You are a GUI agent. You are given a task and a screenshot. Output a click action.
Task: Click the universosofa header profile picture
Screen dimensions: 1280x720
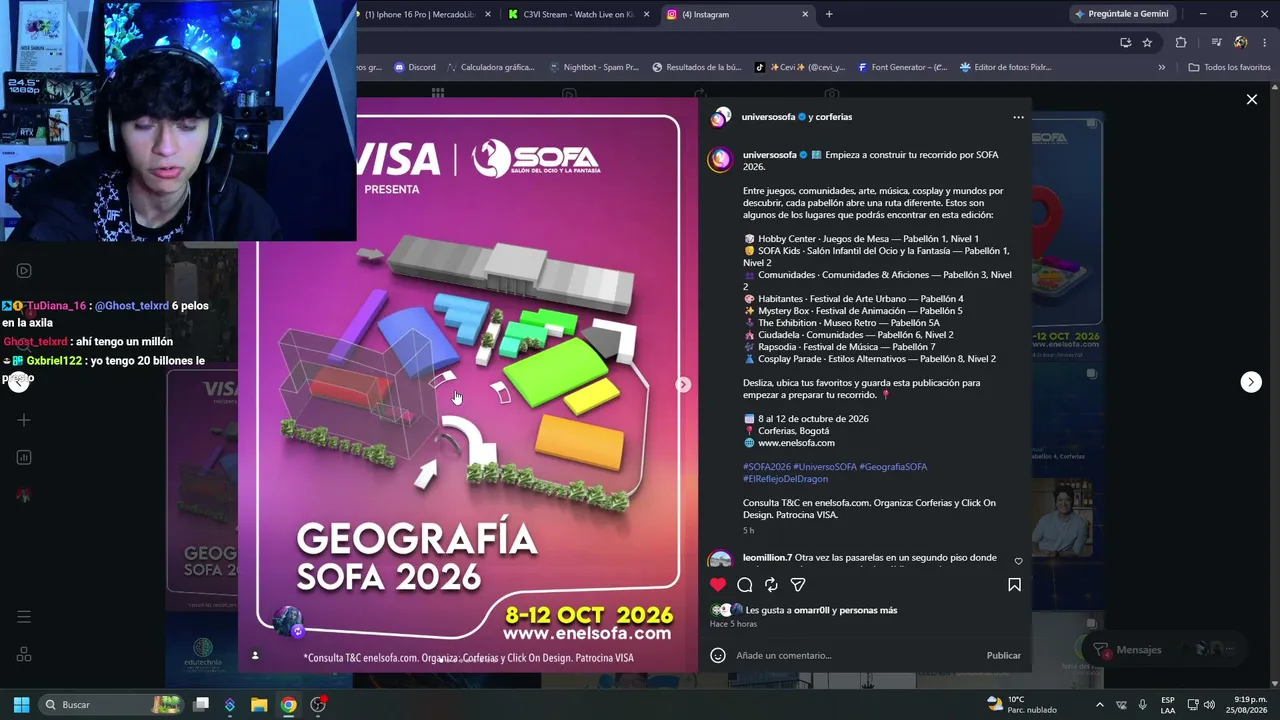(x=720, y=117)
